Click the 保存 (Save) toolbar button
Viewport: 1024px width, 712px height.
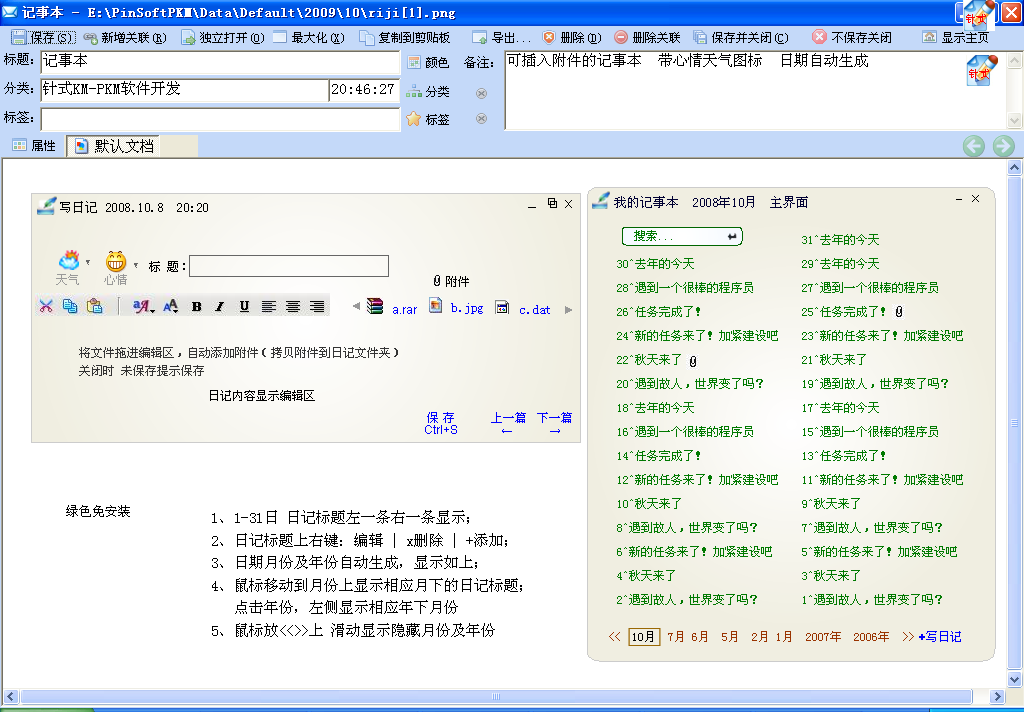(42, 37)
